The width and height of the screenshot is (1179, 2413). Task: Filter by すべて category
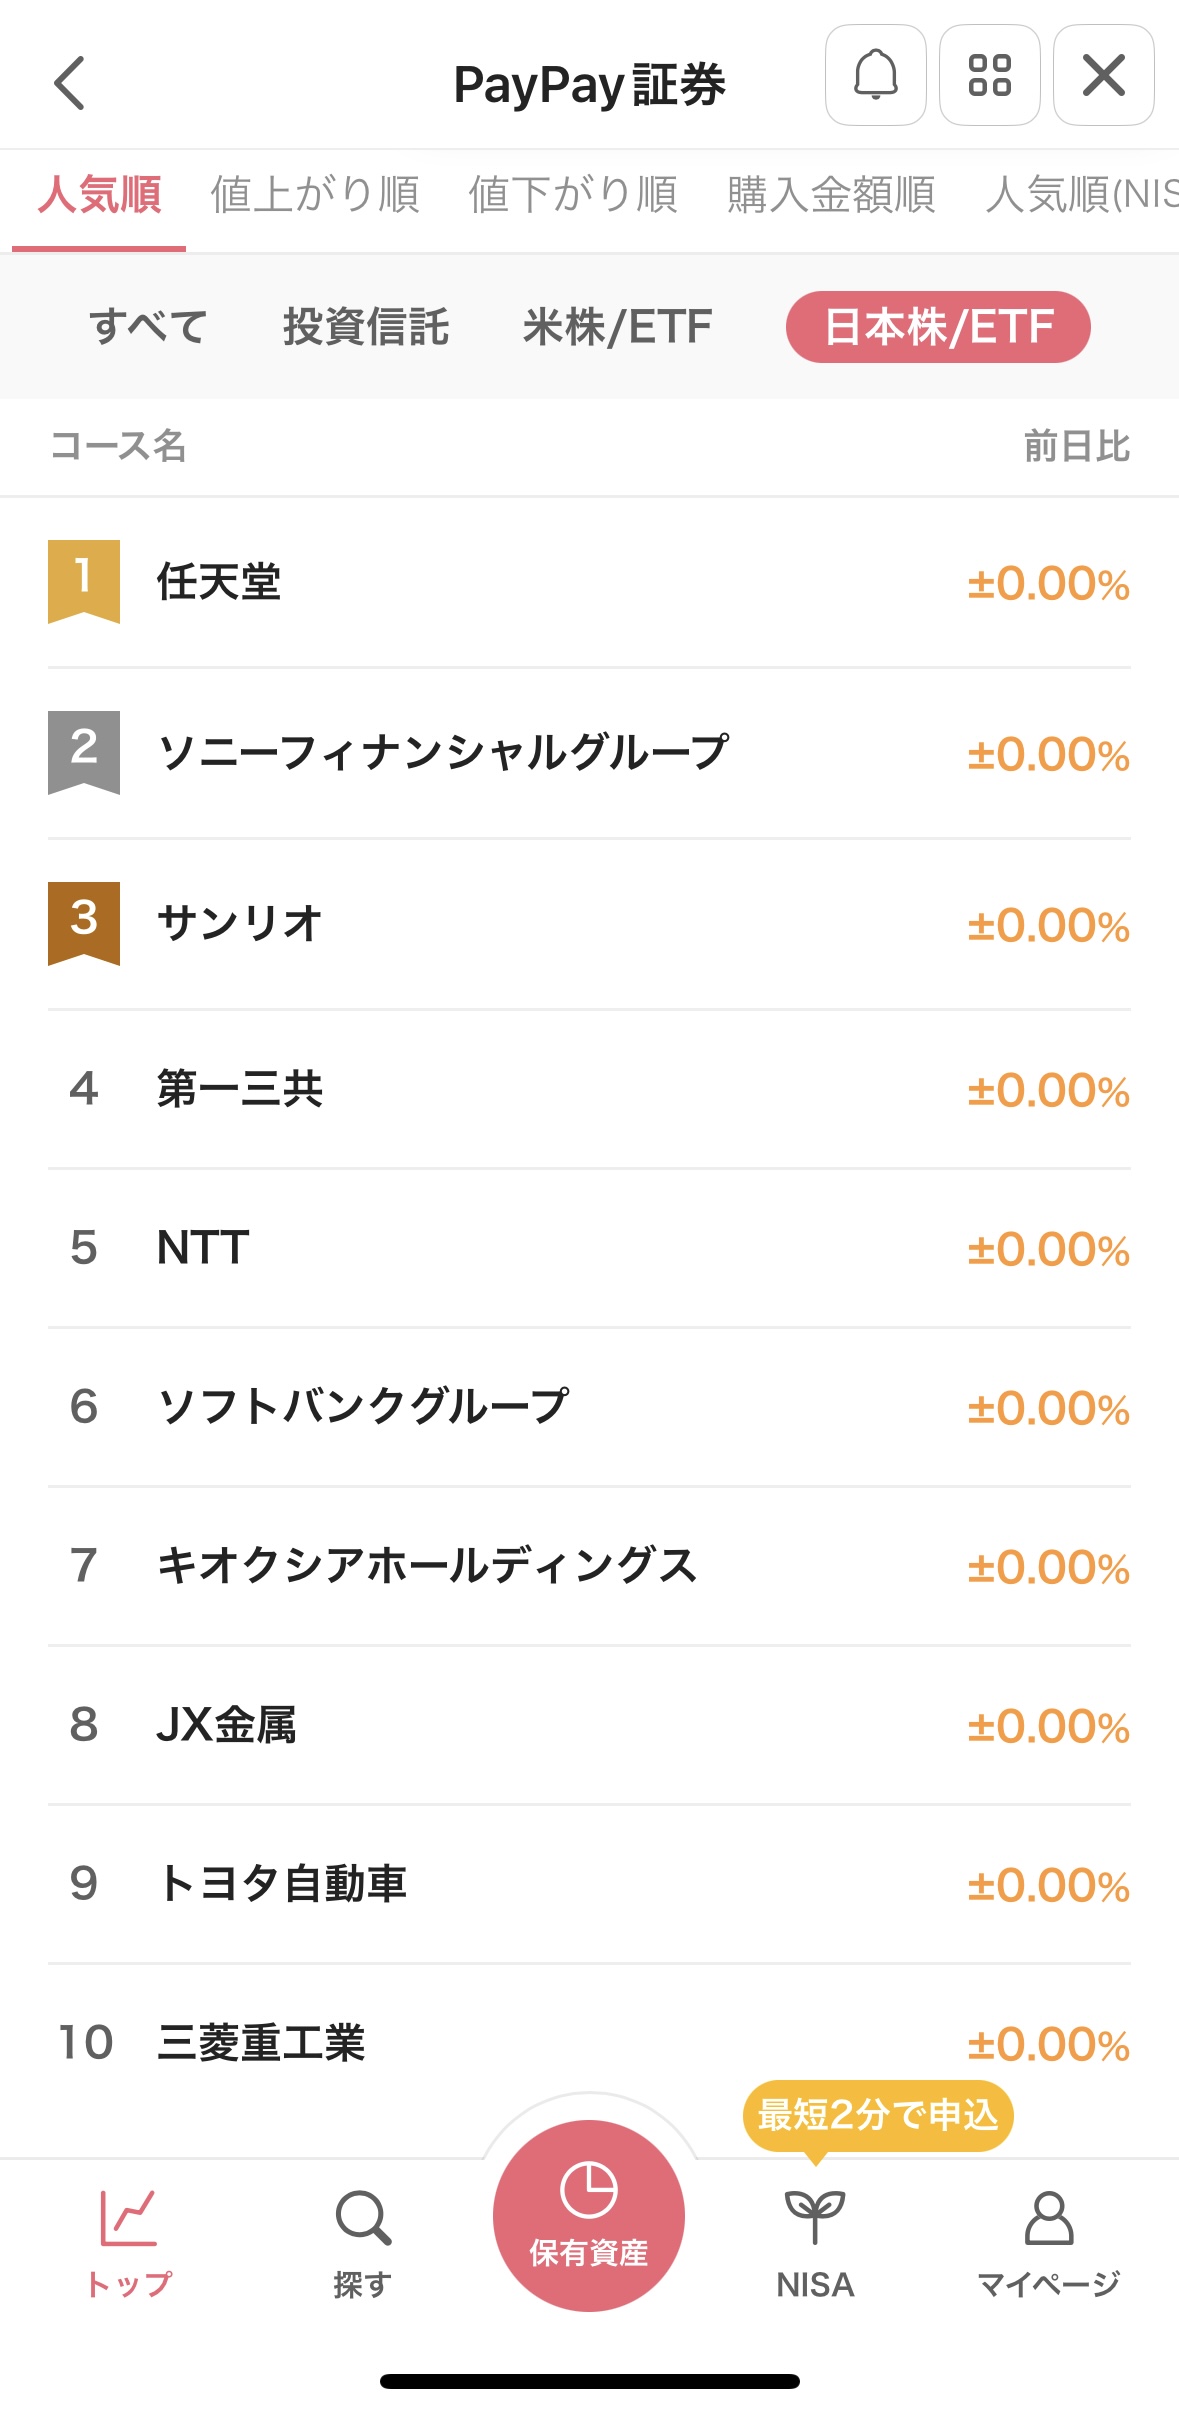148,327
